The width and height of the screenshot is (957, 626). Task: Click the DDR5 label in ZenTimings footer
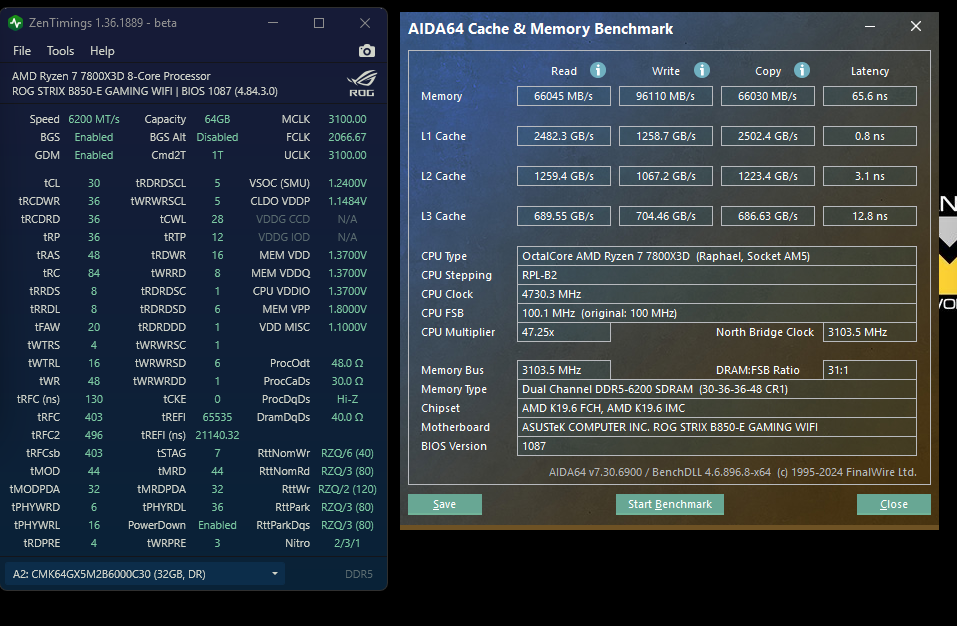point(359,574)
